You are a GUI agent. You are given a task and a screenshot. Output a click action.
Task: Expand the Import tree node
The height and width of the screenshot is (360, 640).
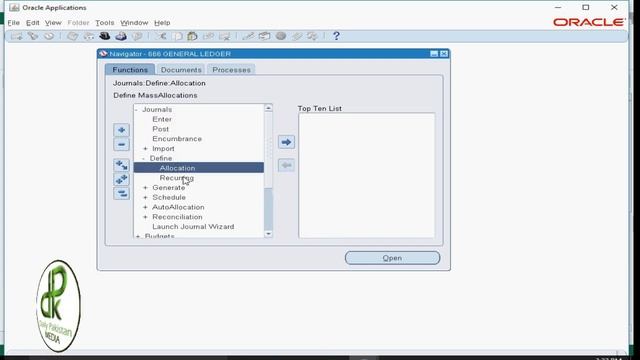pyautogui.click(x=145, y=149)
